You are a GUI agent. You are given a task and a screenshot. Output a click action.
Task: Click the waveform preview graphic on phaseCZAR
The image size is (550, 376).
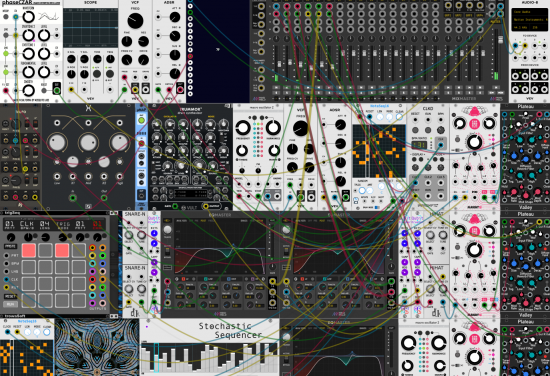click(x=48, y=16)
